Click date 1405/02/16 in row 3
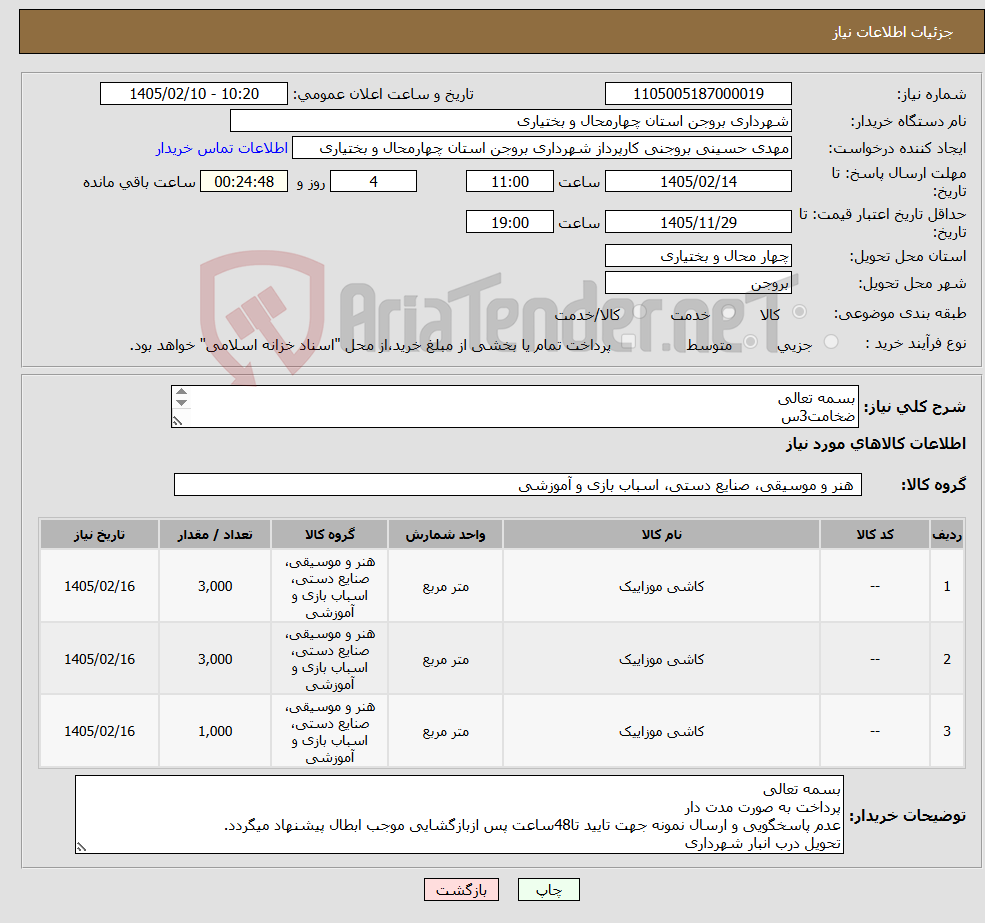Viewport: 985px width, 923px height. pos(99,731)
